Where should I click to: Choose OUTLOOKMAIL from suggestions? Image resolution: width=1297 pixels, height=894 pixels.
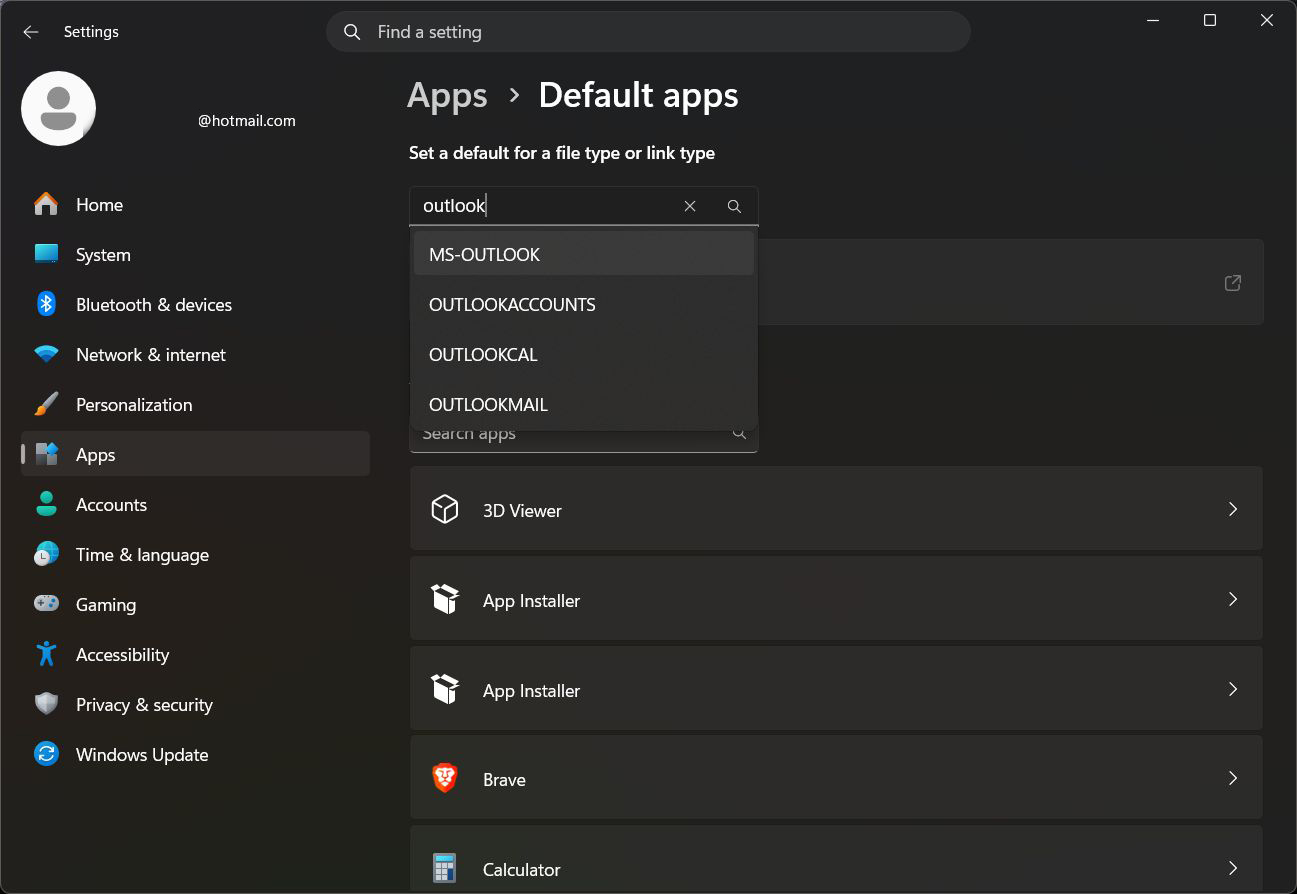click(584, 404)
